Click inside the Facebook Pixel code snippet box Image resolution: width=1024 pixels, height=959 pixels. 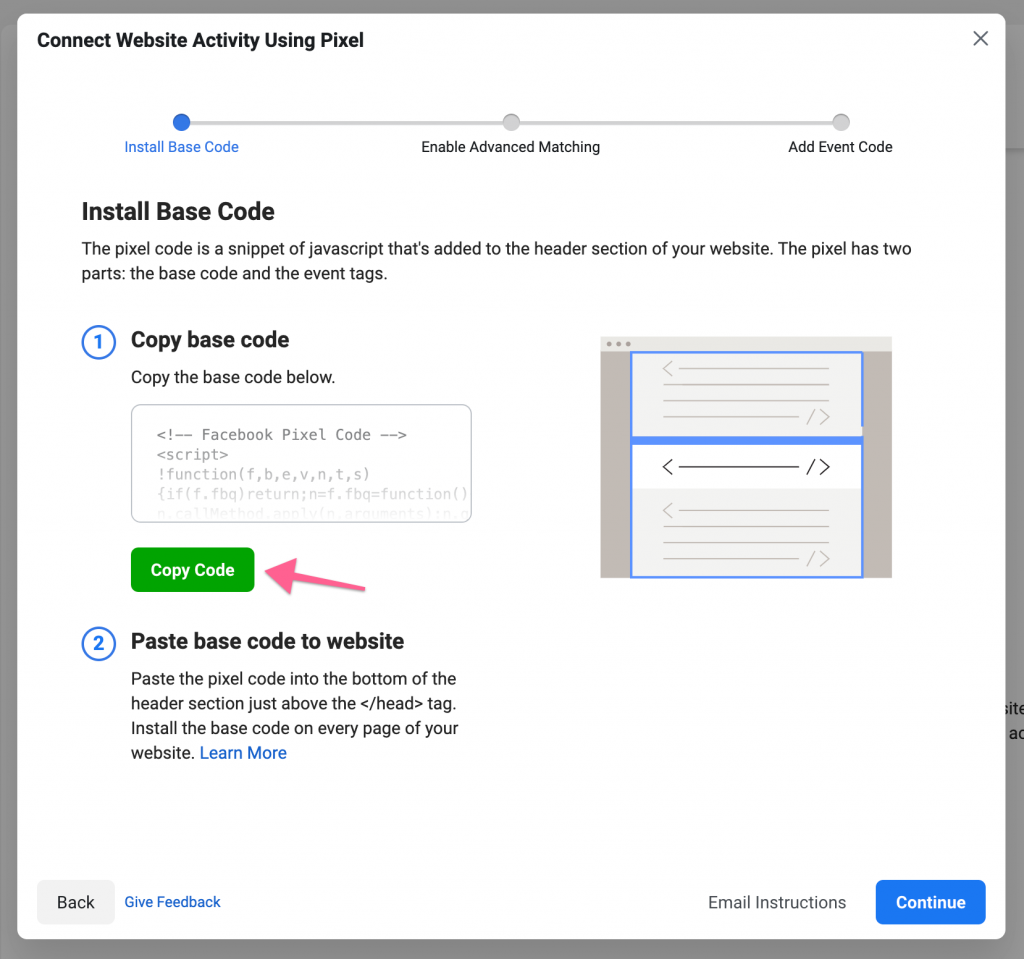(301, 464)
